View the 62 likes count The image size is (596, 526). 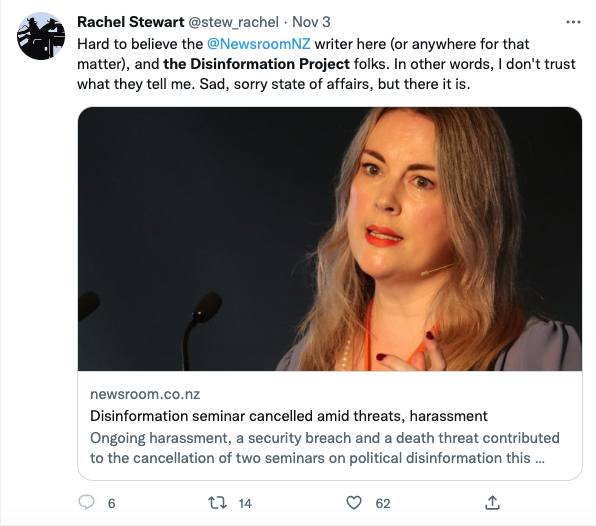(383, 503)
